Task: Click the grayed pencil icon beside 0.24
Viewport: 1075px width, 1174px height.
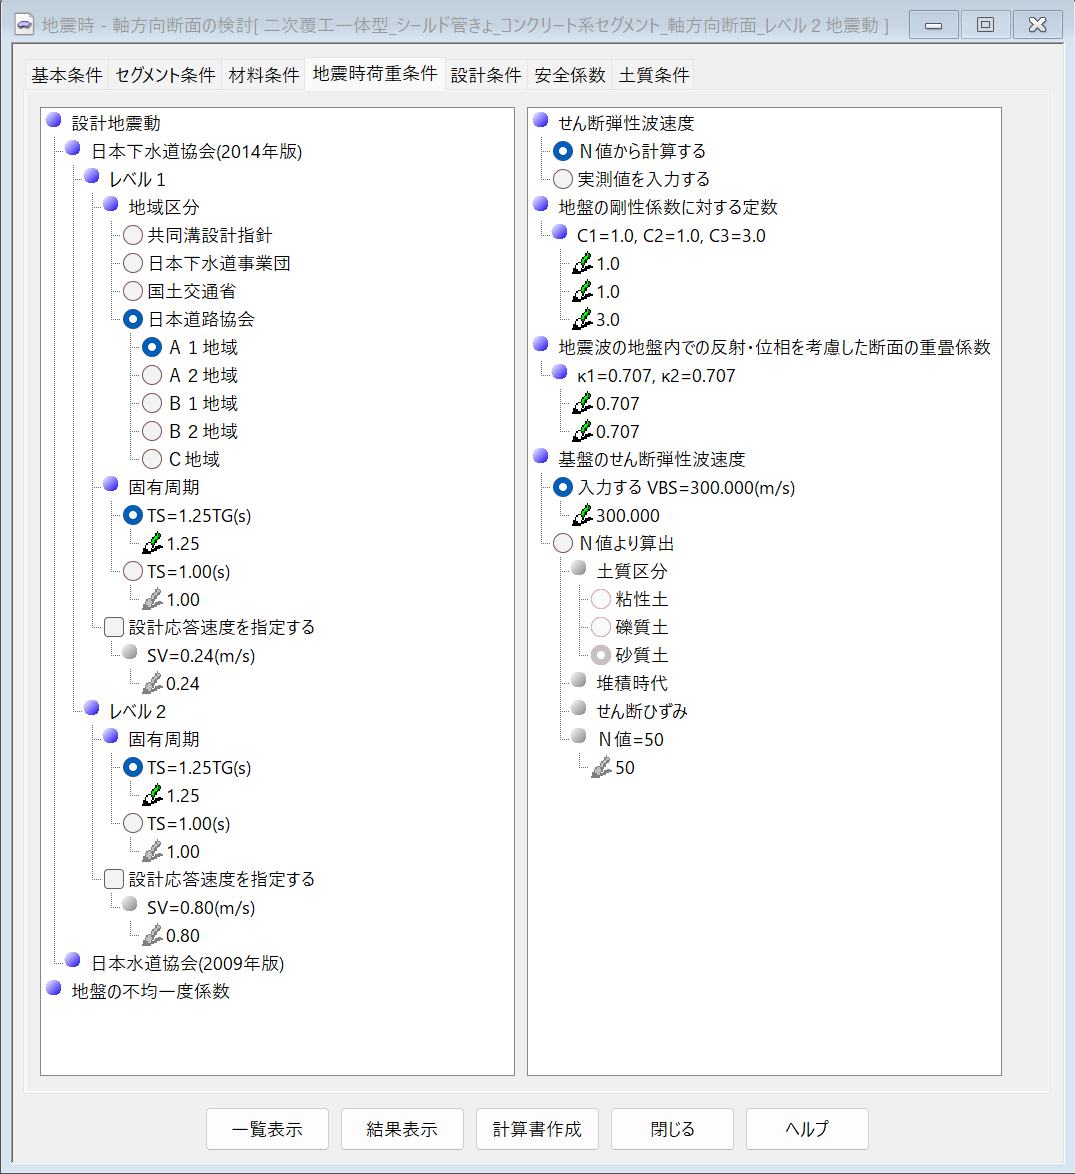Action: pyautogui.click(x=152, y=684)
